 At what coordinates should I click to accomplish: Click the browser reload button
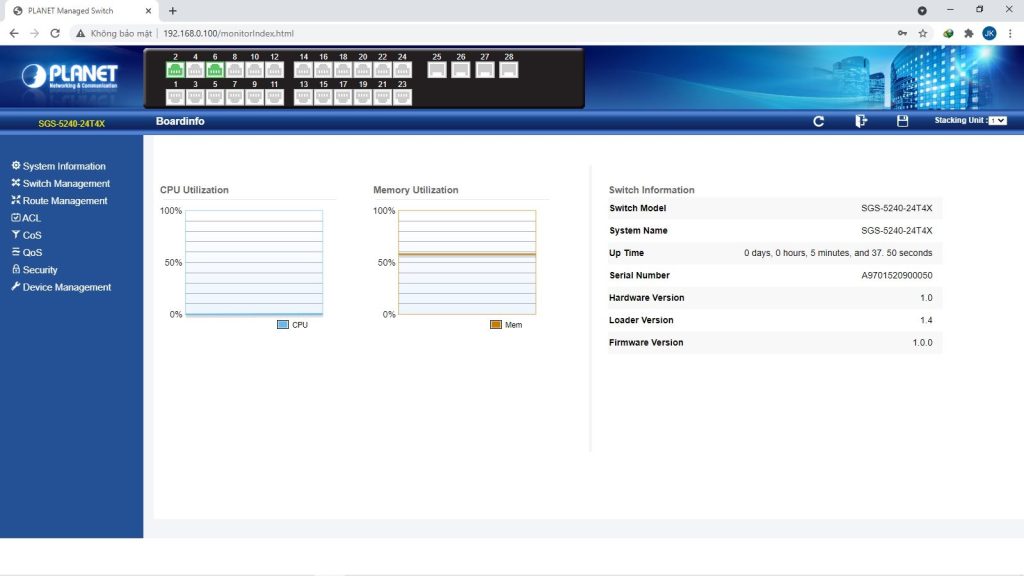55,33
